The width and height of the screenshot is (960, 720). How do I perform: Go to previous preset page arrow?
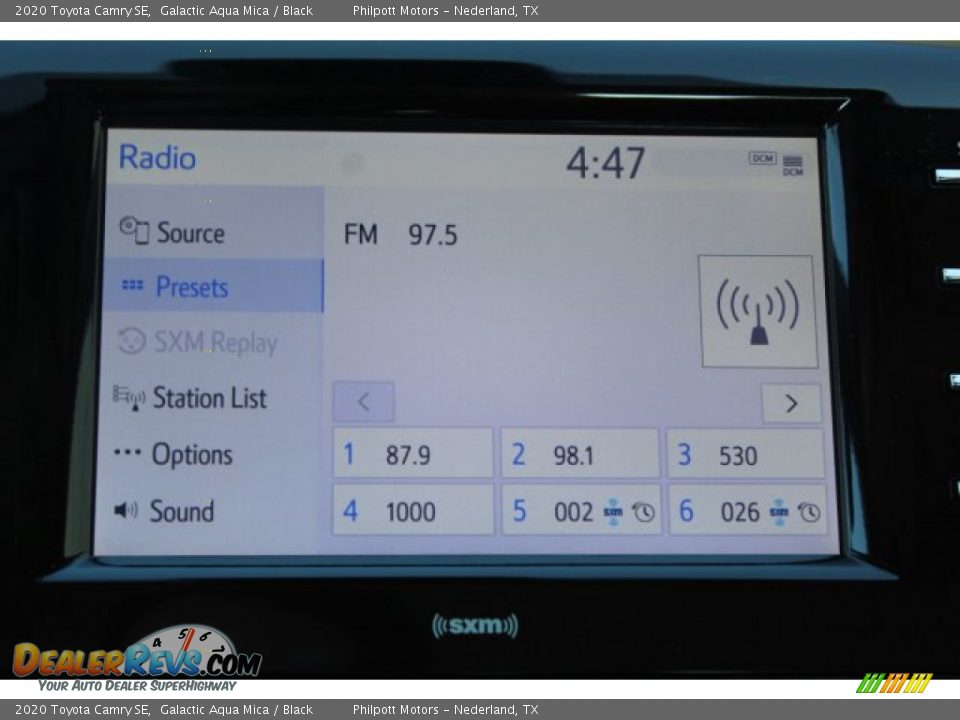(363, 402)
